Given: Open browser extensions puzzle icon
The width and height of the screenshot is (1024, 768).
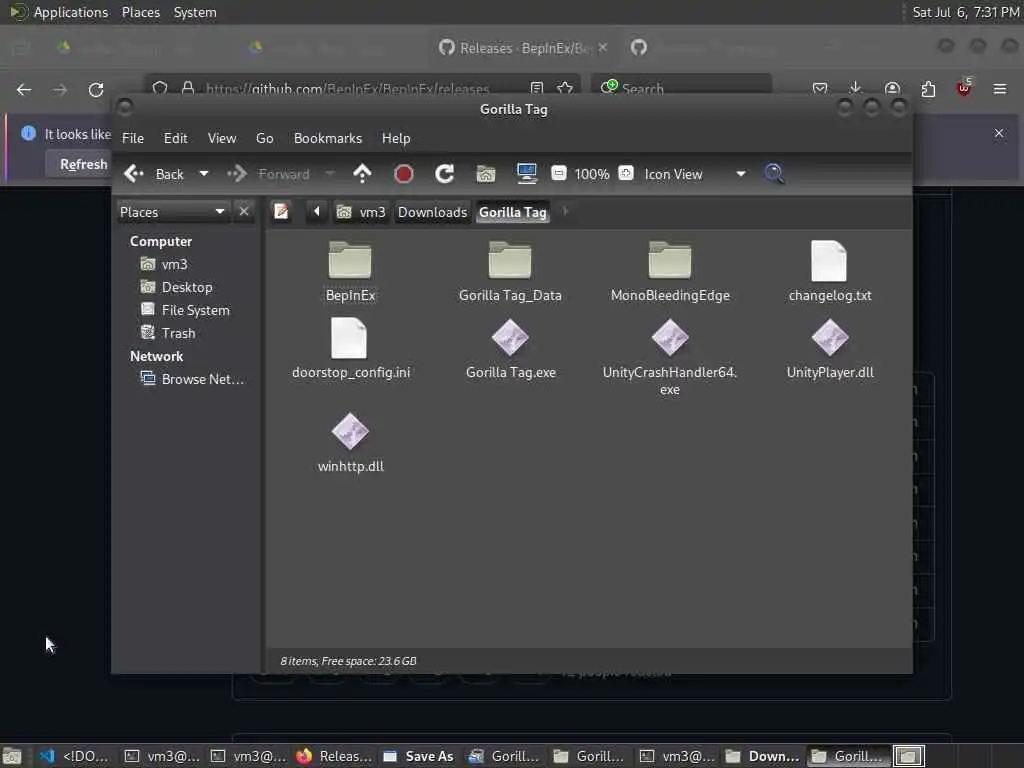Looking at the screenshot, I should coord(928,89).
